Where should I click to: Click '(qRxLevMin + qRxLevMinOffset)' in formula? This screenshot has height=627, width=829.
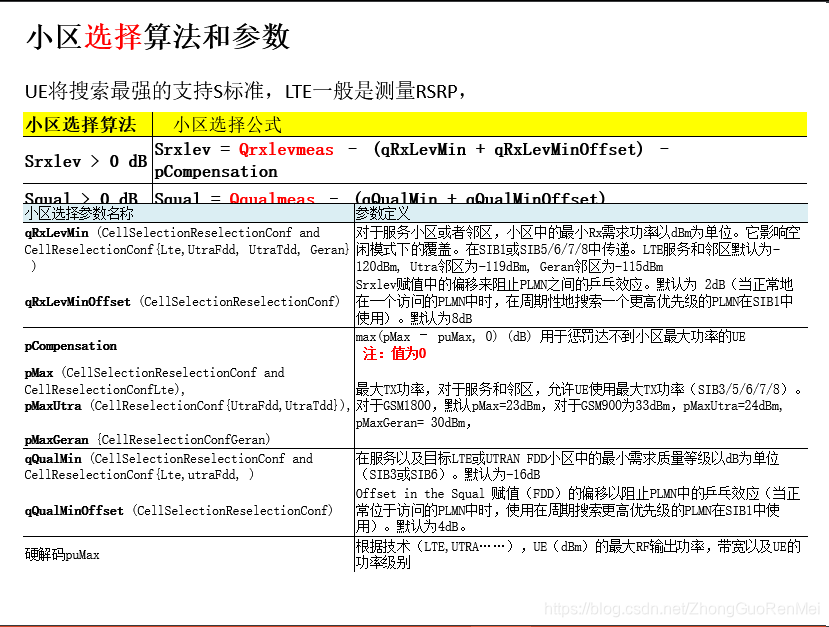coord(508,150)
